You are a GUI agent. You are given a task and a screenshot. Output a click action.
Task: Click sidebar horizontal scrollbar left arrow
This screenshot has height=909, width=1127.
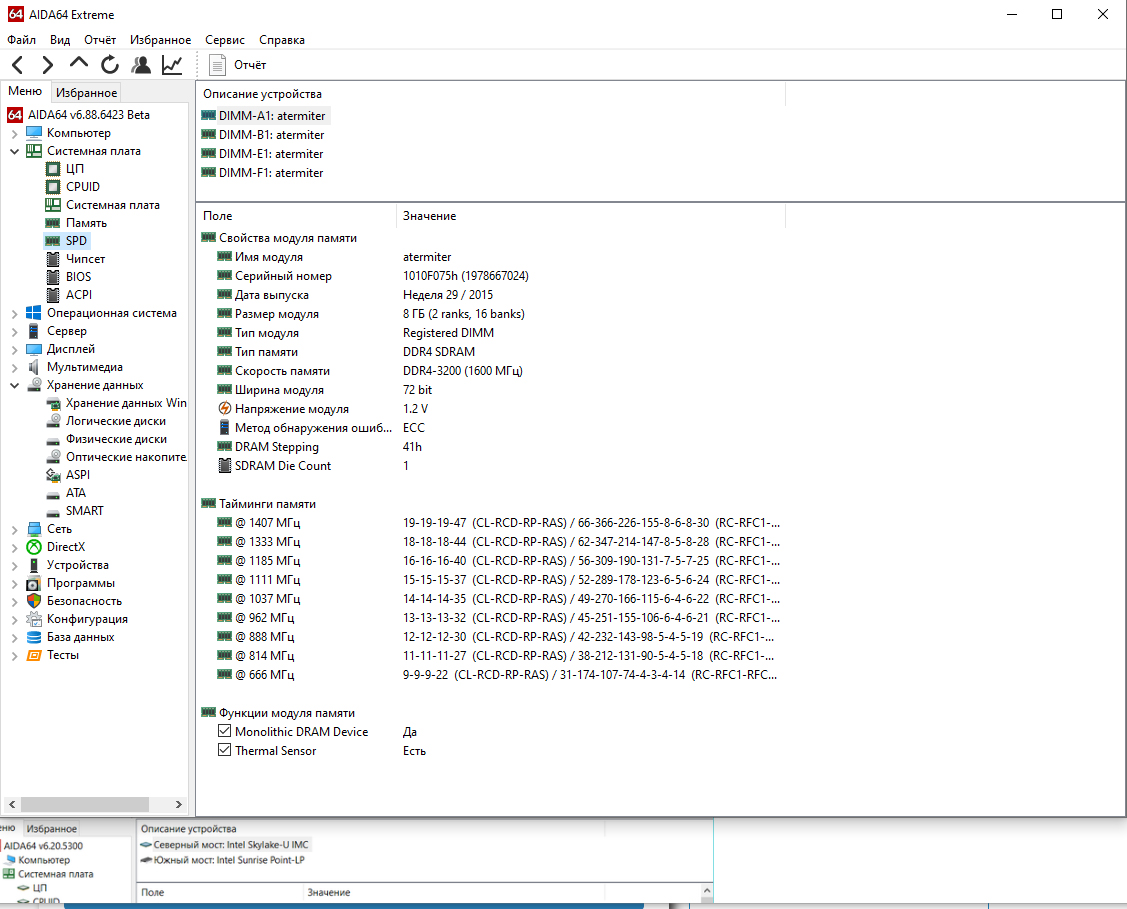[12, 805]
